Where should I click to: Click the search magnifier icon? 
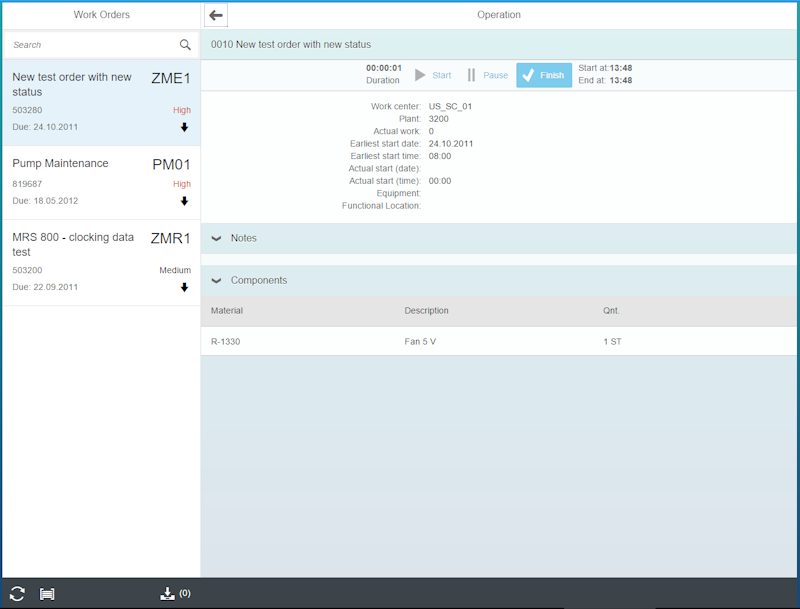point(185,45)
